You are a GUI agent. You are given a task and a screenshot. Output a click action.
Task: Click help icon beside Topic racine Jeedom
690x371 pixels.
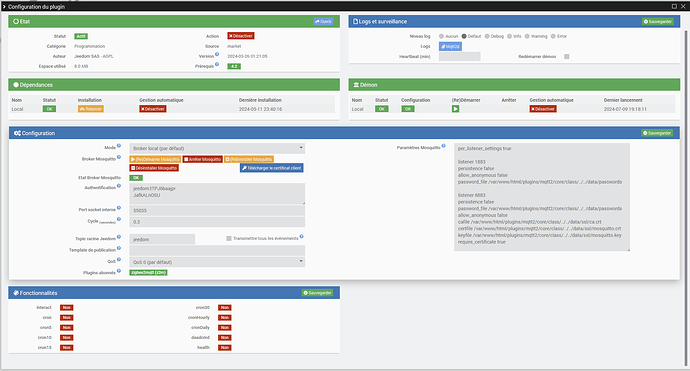[119, 237]
